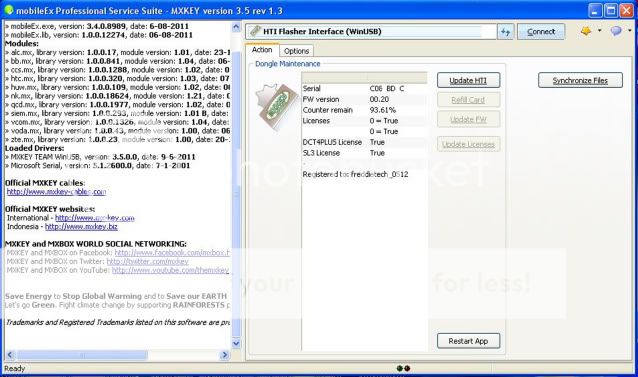The image size is (638, 377).
Task: Click the Restart App button
Action: pyautogui.click(x=468, y=341)
